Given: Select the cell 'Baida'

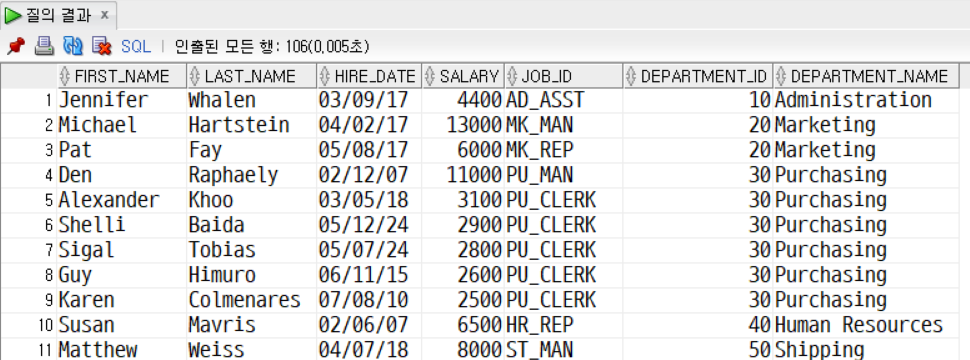Looking at the screenshot, I should (x=251, y=225).
